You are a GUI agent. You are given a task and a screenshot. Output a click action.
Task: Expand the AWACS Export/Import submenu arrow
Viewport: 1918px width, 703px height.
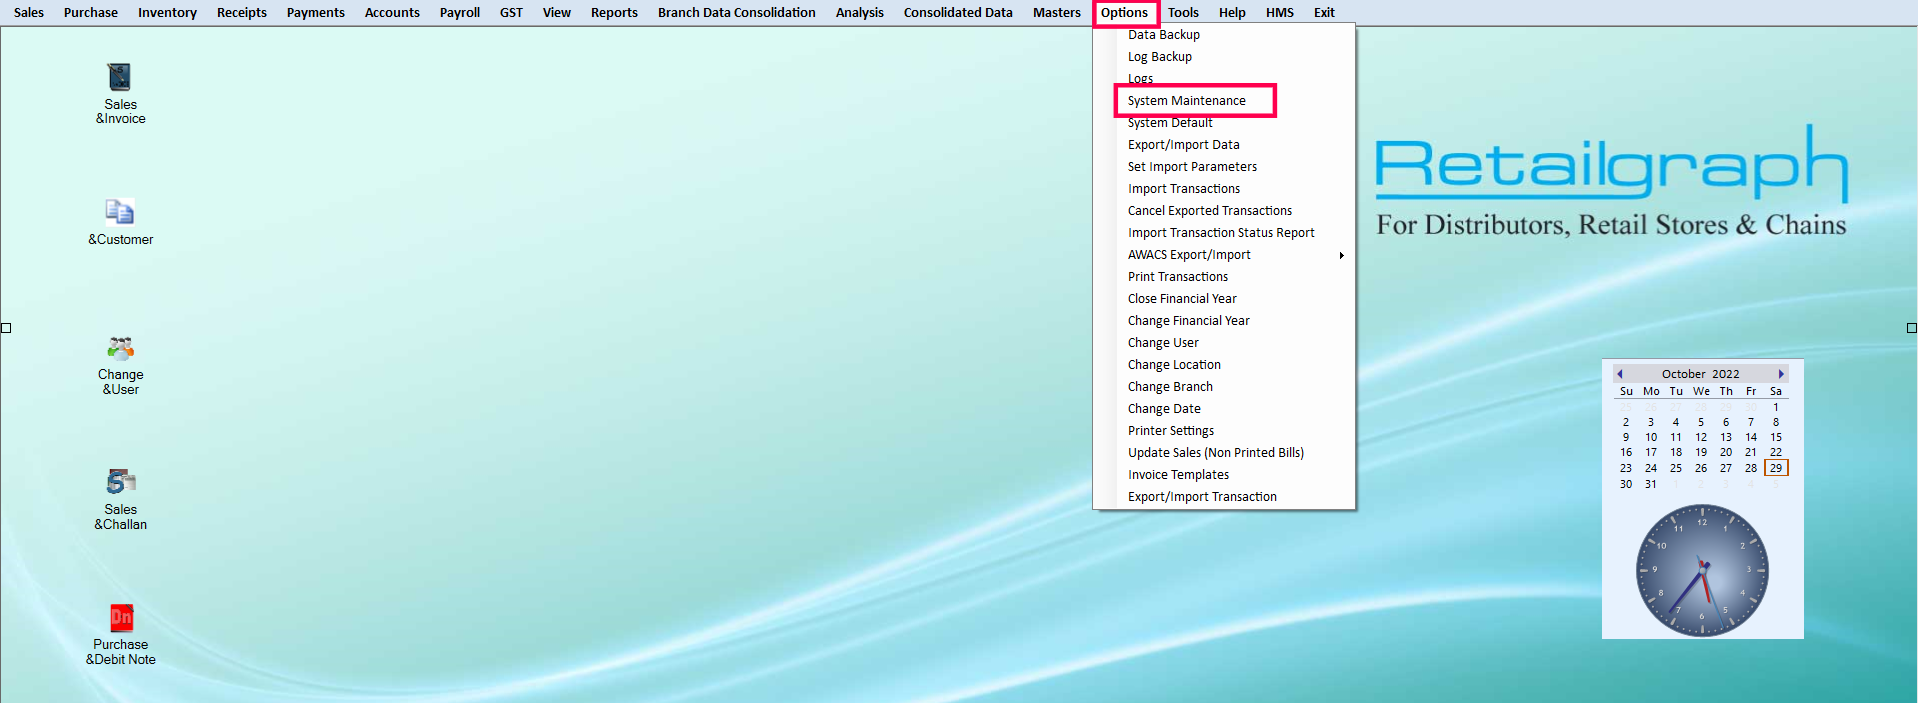1341,255
